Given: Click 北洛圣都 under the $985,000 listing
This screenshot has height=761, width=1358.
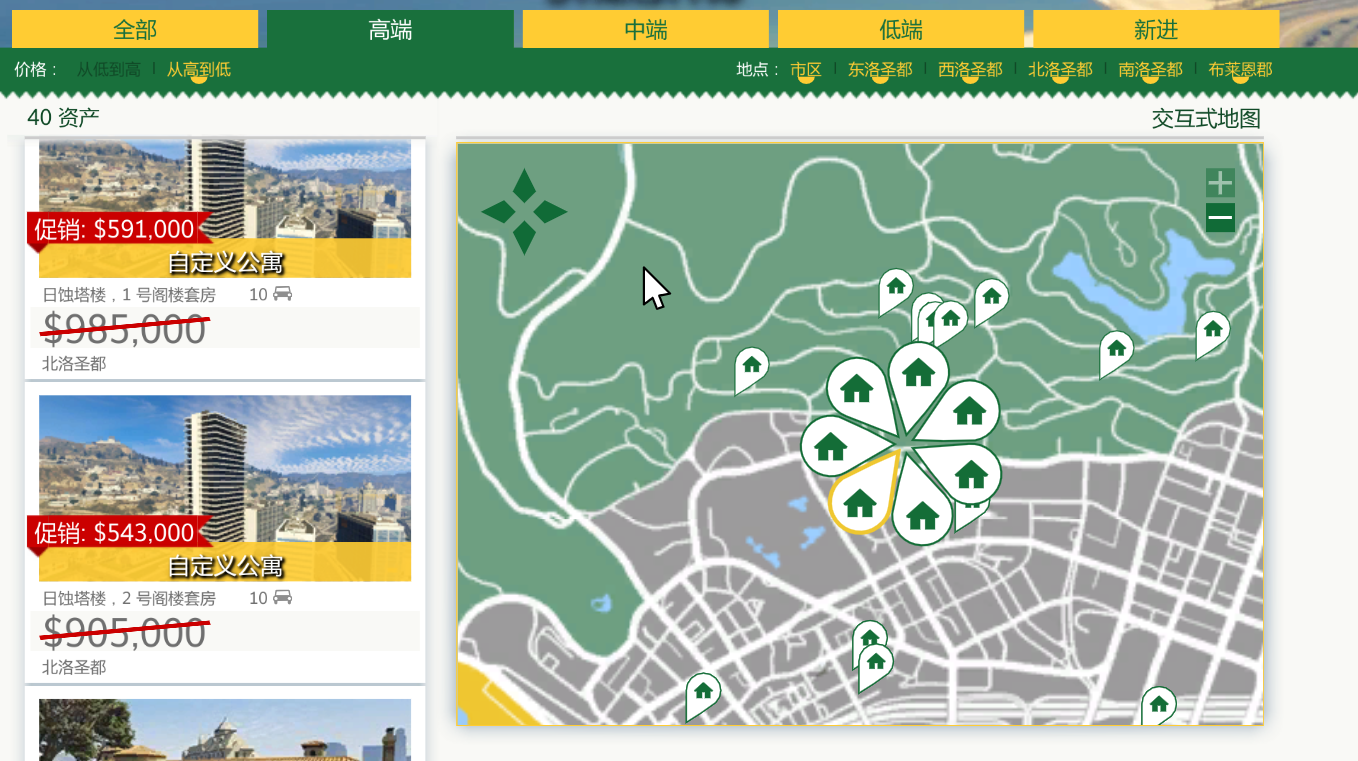Looking at the screenshot, I should tap(74, 364).
